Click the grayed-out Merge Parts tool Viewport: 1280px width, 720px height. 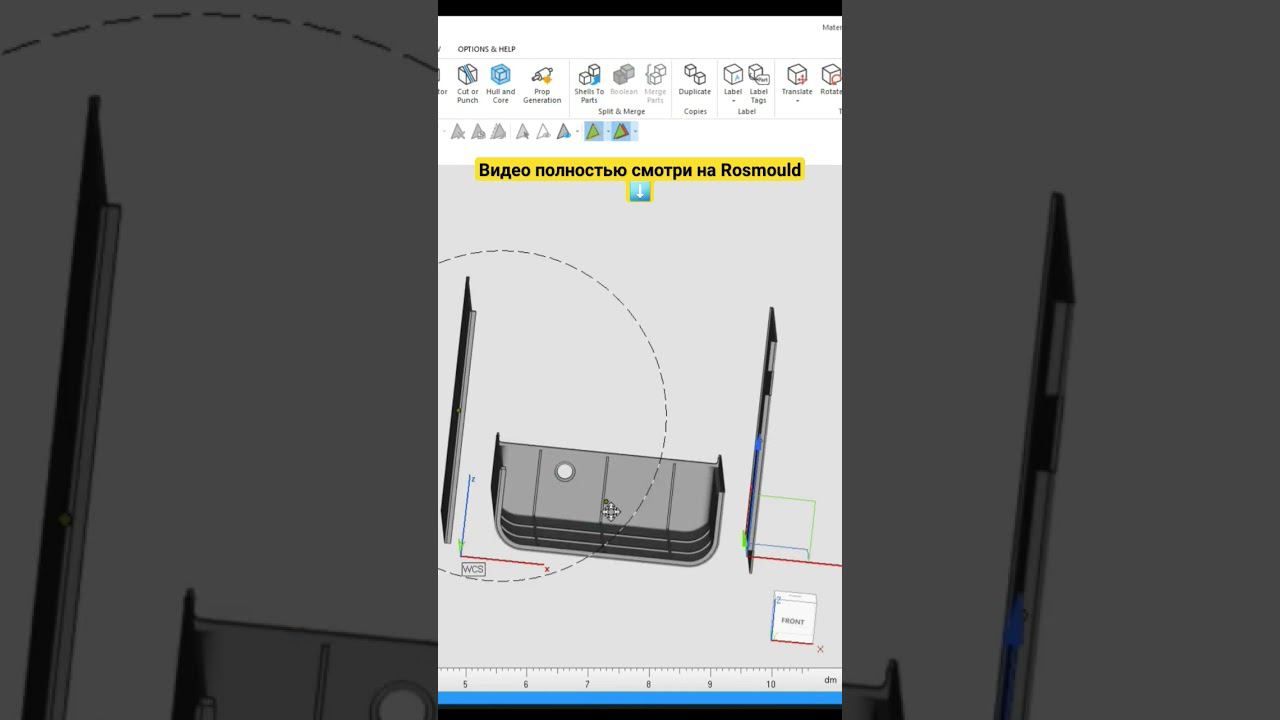click(655, 84)
